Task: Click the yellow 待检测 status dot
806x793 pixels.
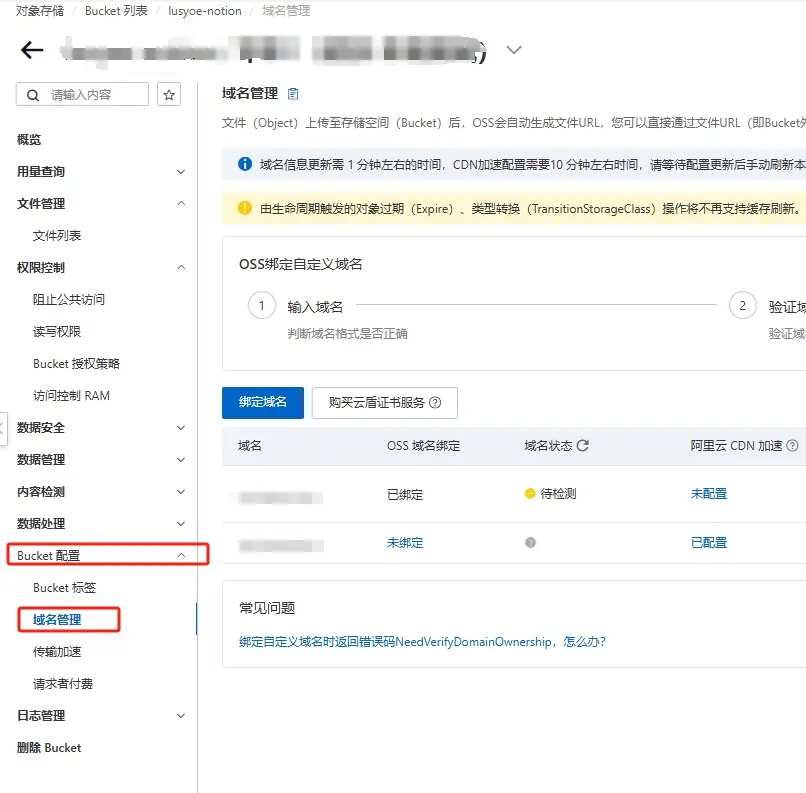Action: coord(530,494)
